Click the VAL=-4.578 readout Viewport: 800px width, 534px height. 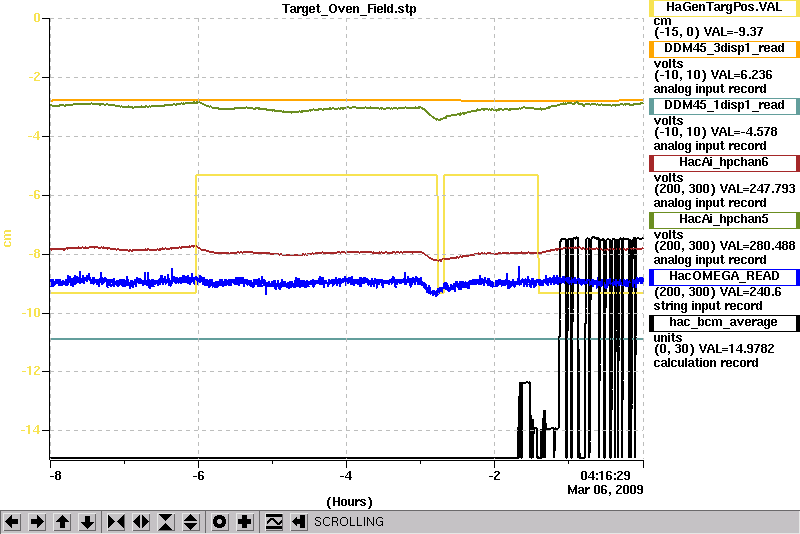[744, 132]
